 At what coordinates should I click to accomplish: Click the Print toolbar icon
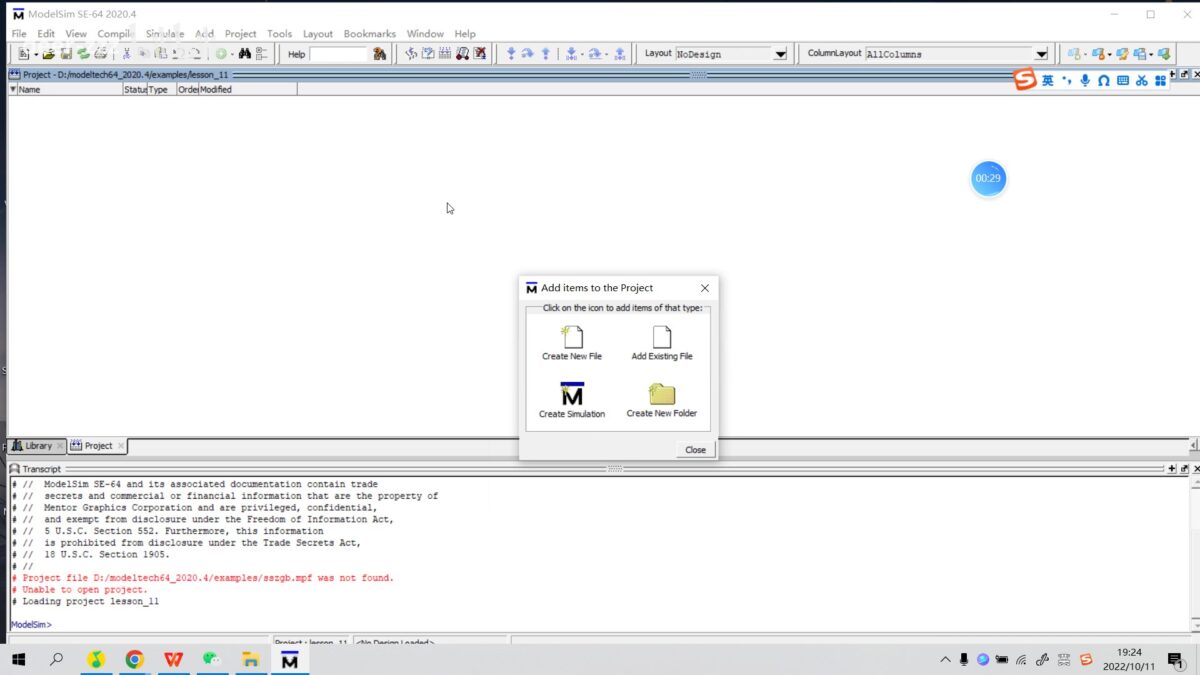pos(100,54)
